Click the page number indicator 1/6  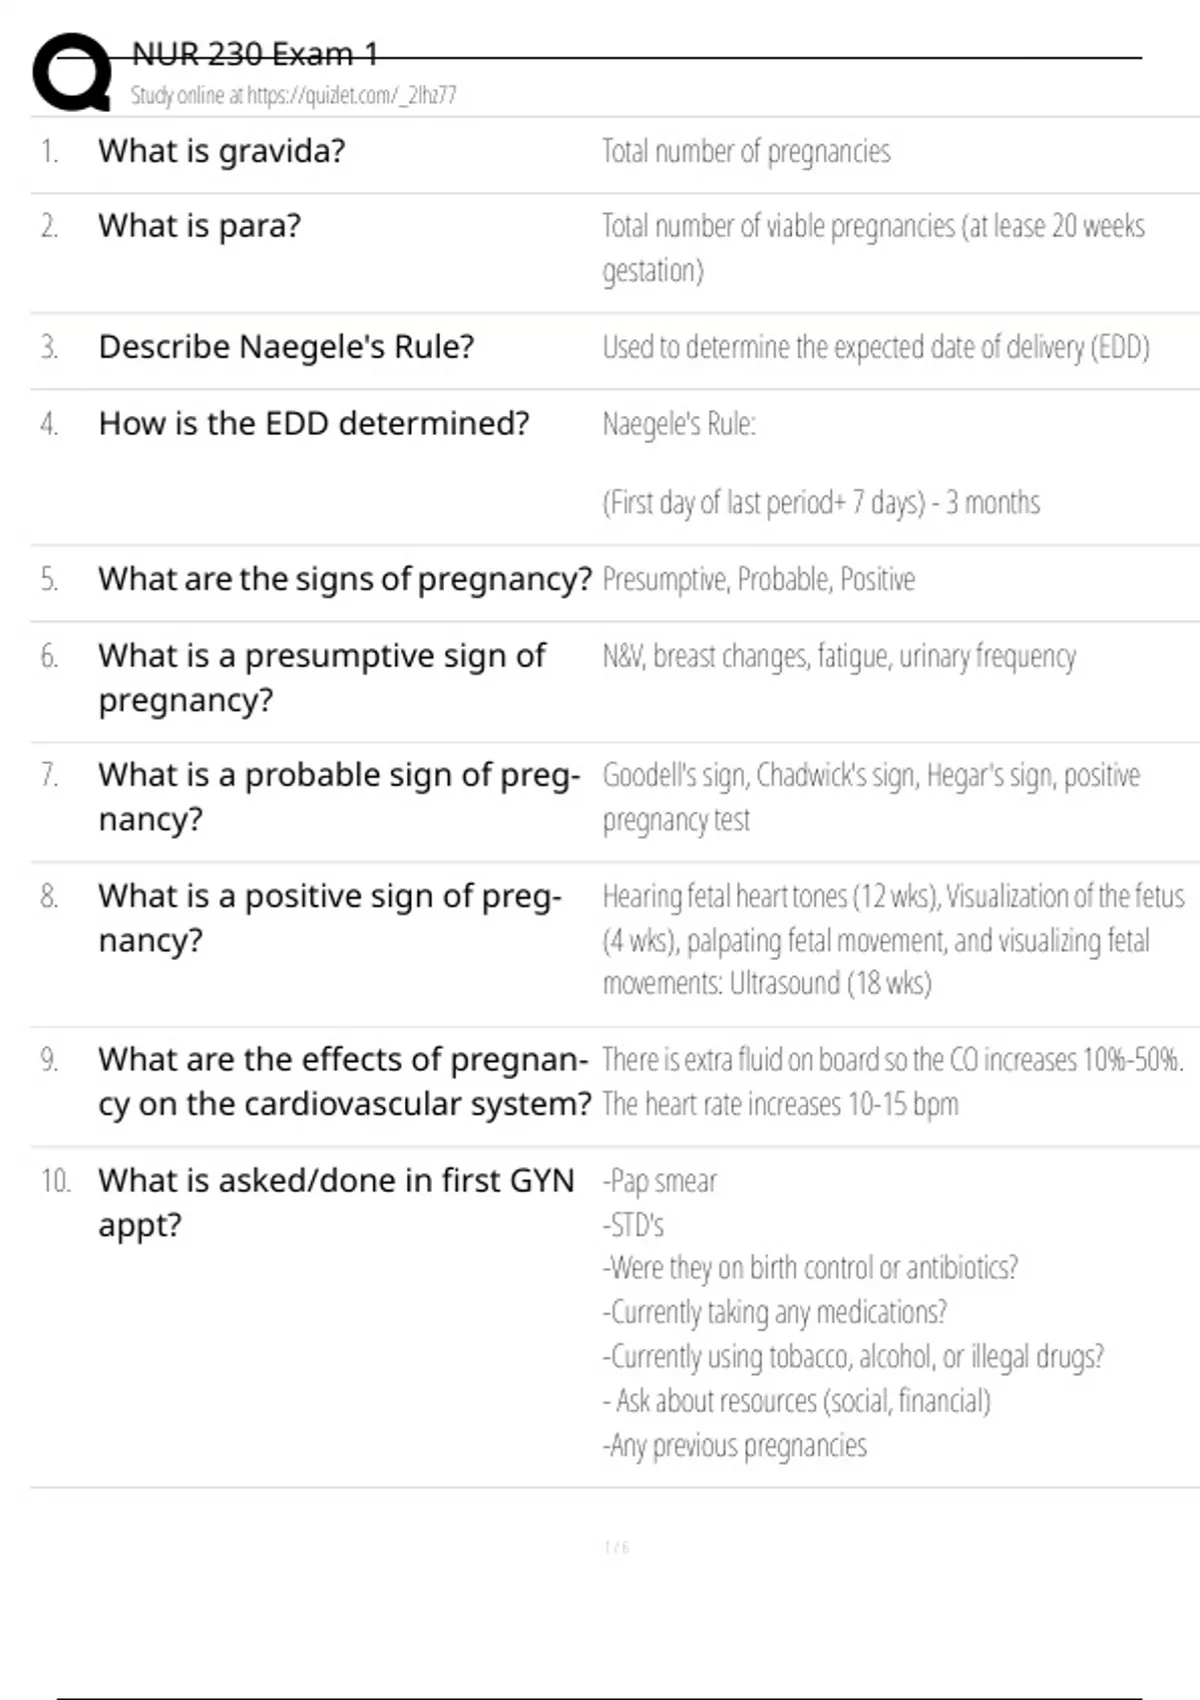tap(616, 1548)
